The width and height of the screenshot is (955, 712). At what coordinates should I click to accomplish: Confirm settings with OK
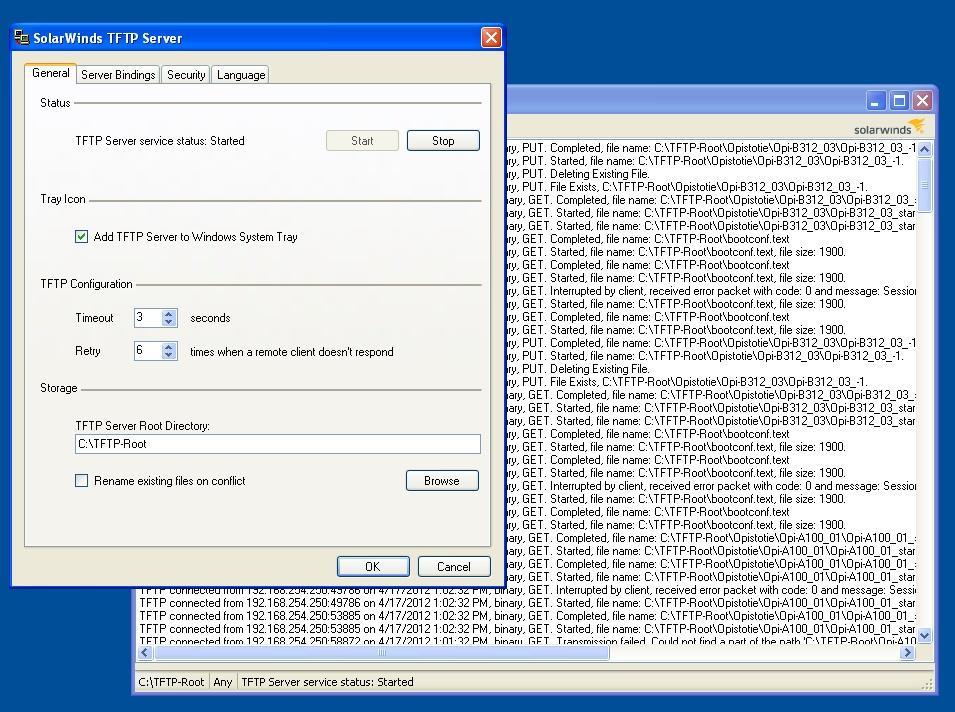373,566
